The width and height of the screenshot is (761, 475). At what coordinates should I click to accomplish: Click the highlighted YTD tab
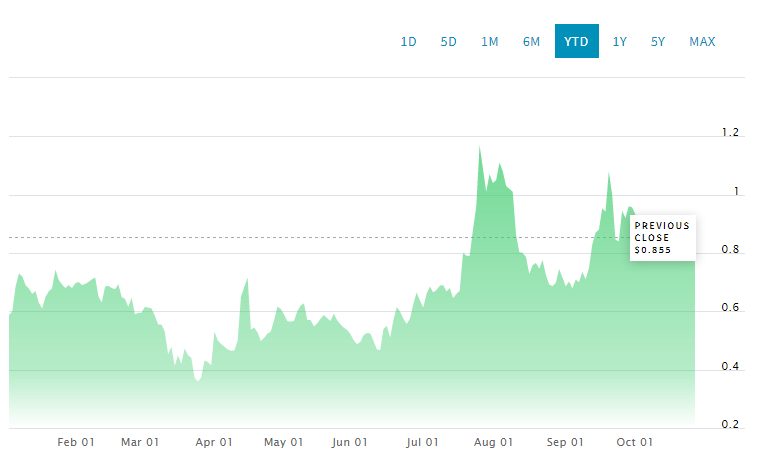(x=576, y=41)
